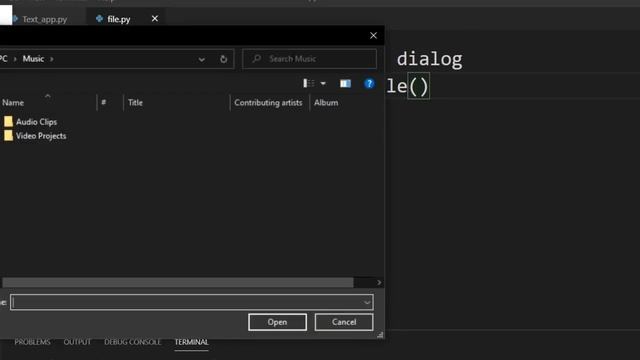Sort by Contributing artists column header
The width and height of the screenshot is (640, 360).
269,102
